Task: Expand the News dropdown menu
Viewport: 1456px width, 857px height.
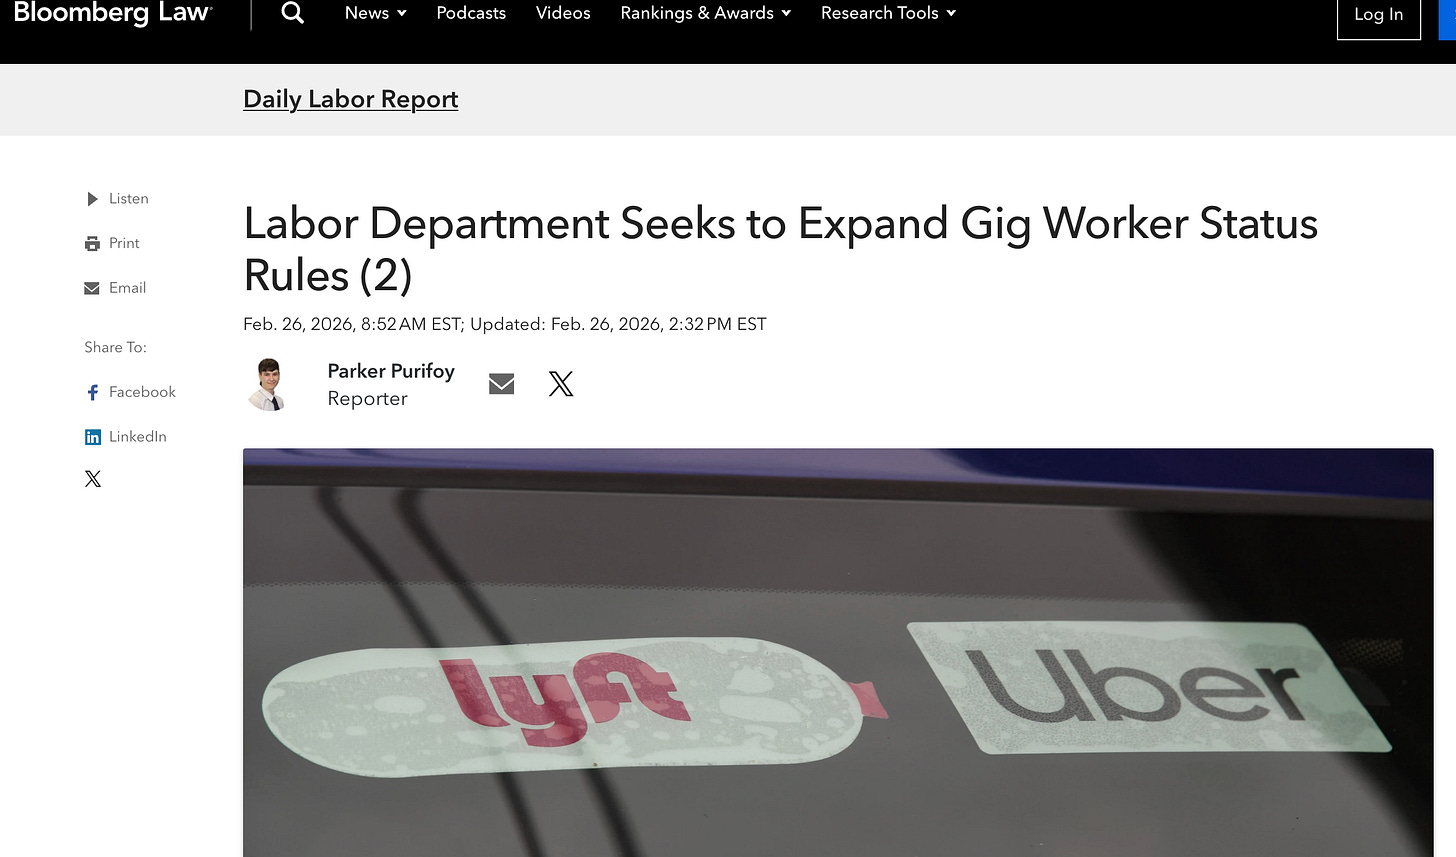Action: 375,13
